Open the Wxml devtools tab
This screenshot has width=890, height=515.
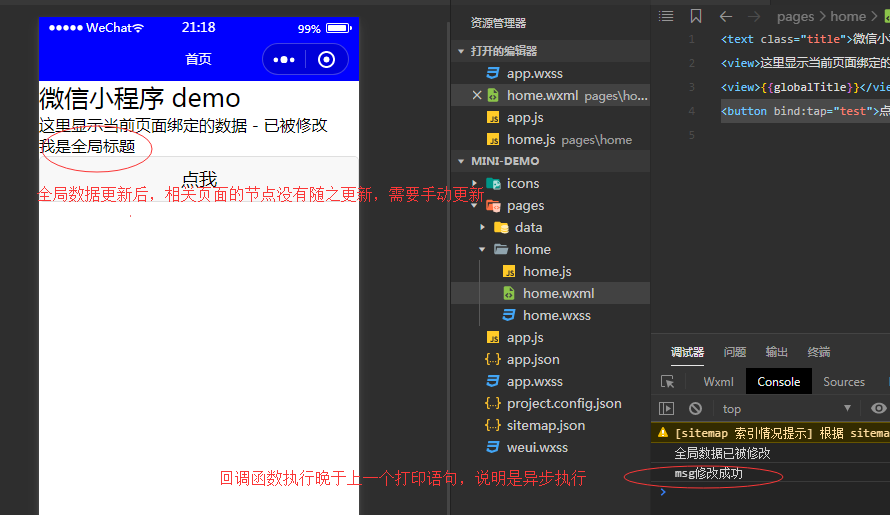click(718, 382)
